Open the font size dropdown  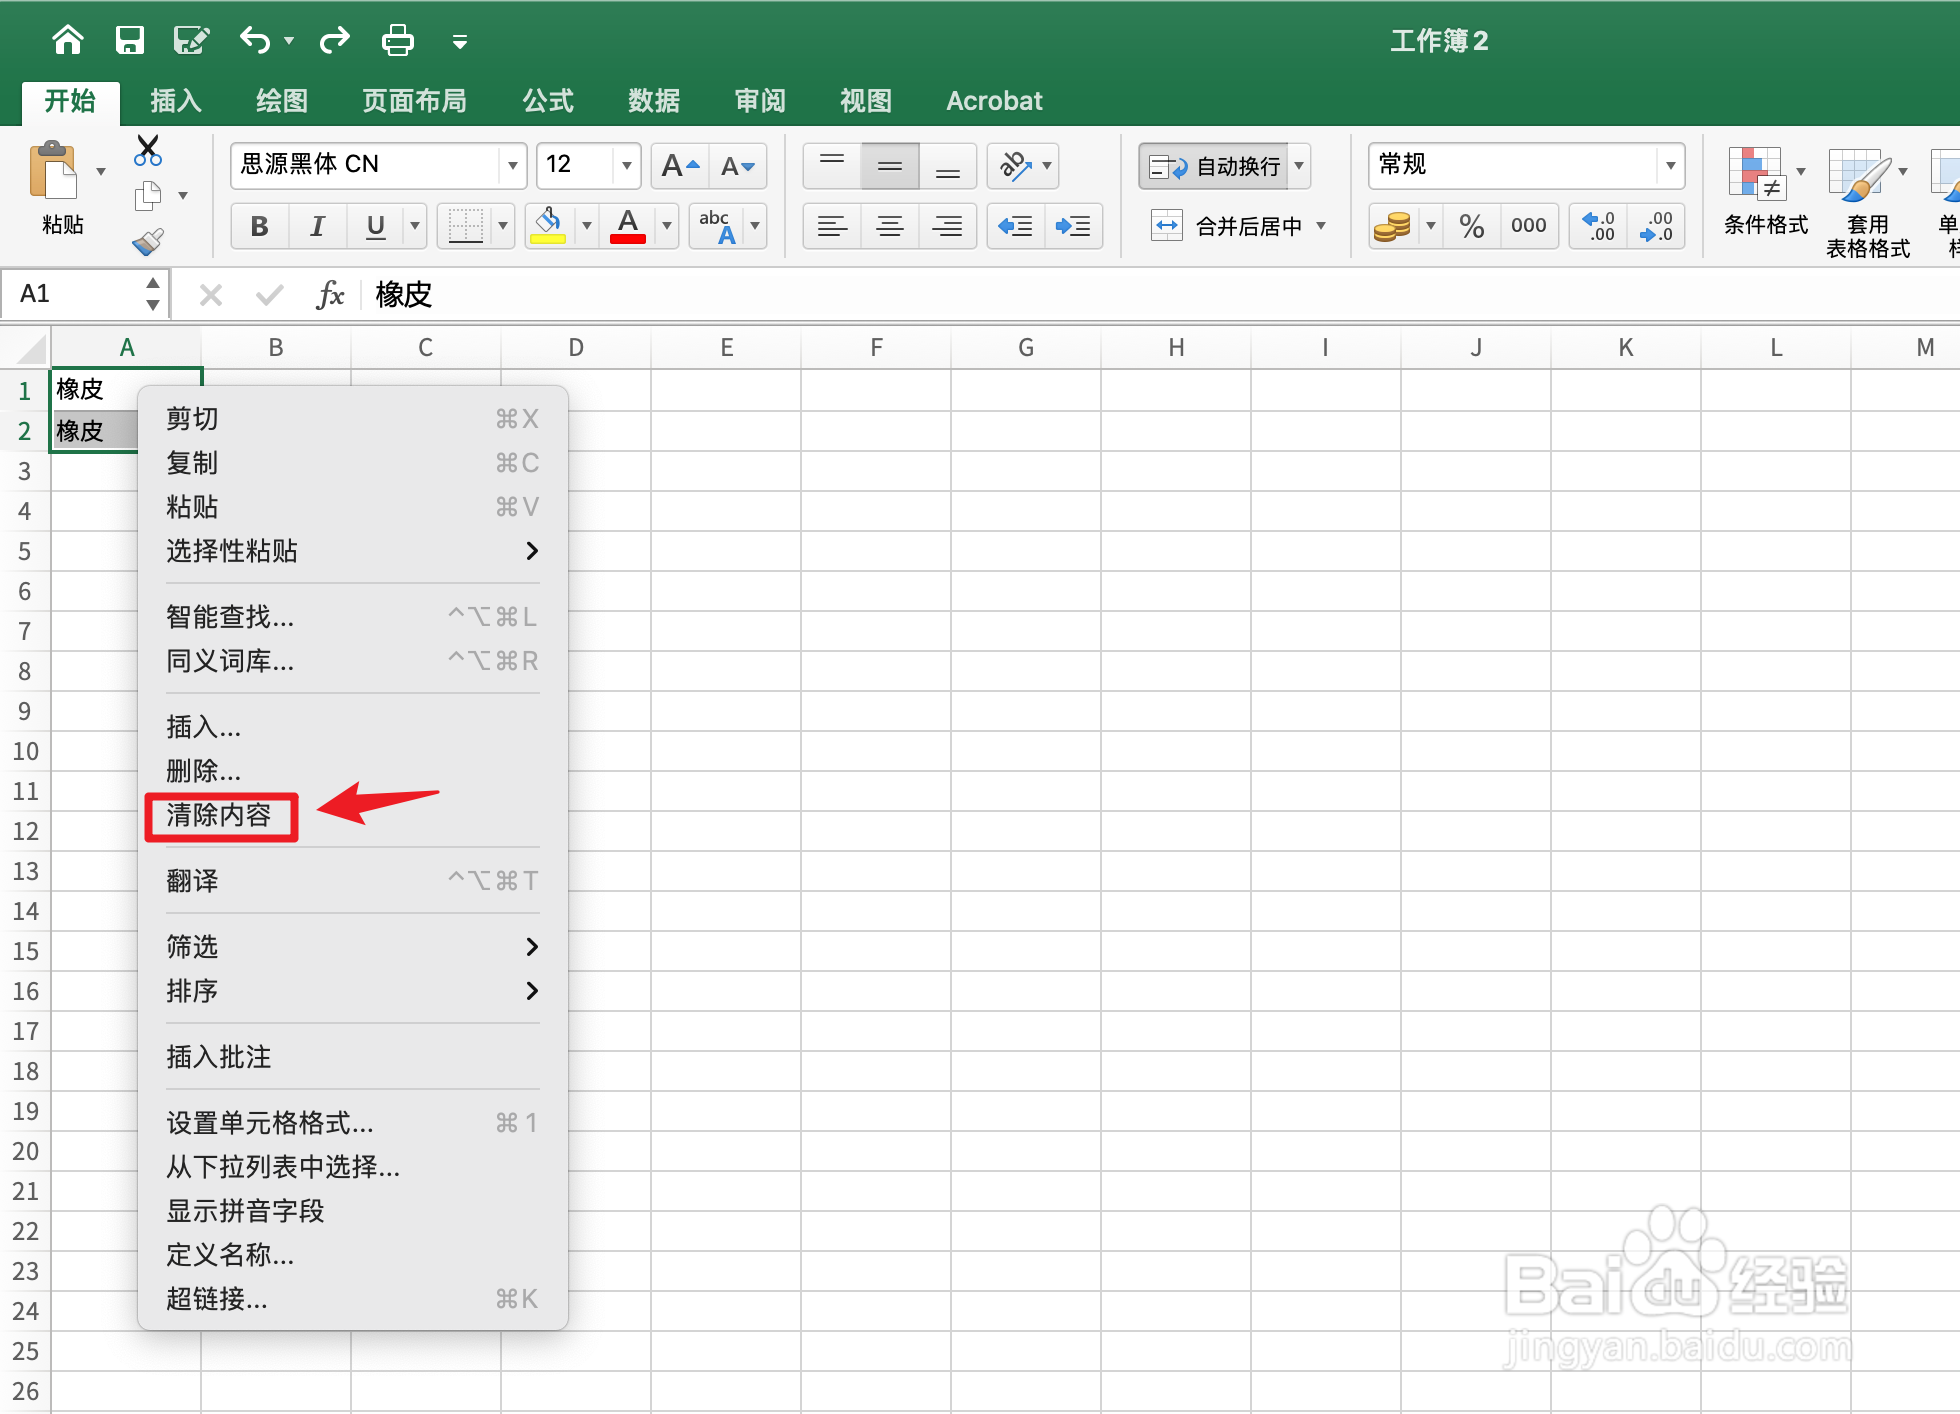tap(626, 165)
